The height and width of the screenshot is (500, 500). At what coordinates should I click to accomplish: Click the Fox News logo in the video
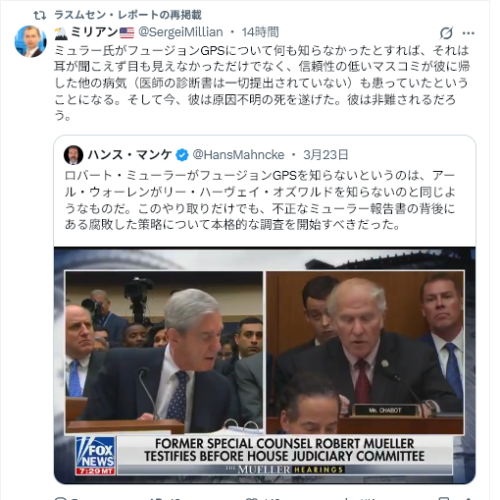pyautogui.click(x=96, y=455)
